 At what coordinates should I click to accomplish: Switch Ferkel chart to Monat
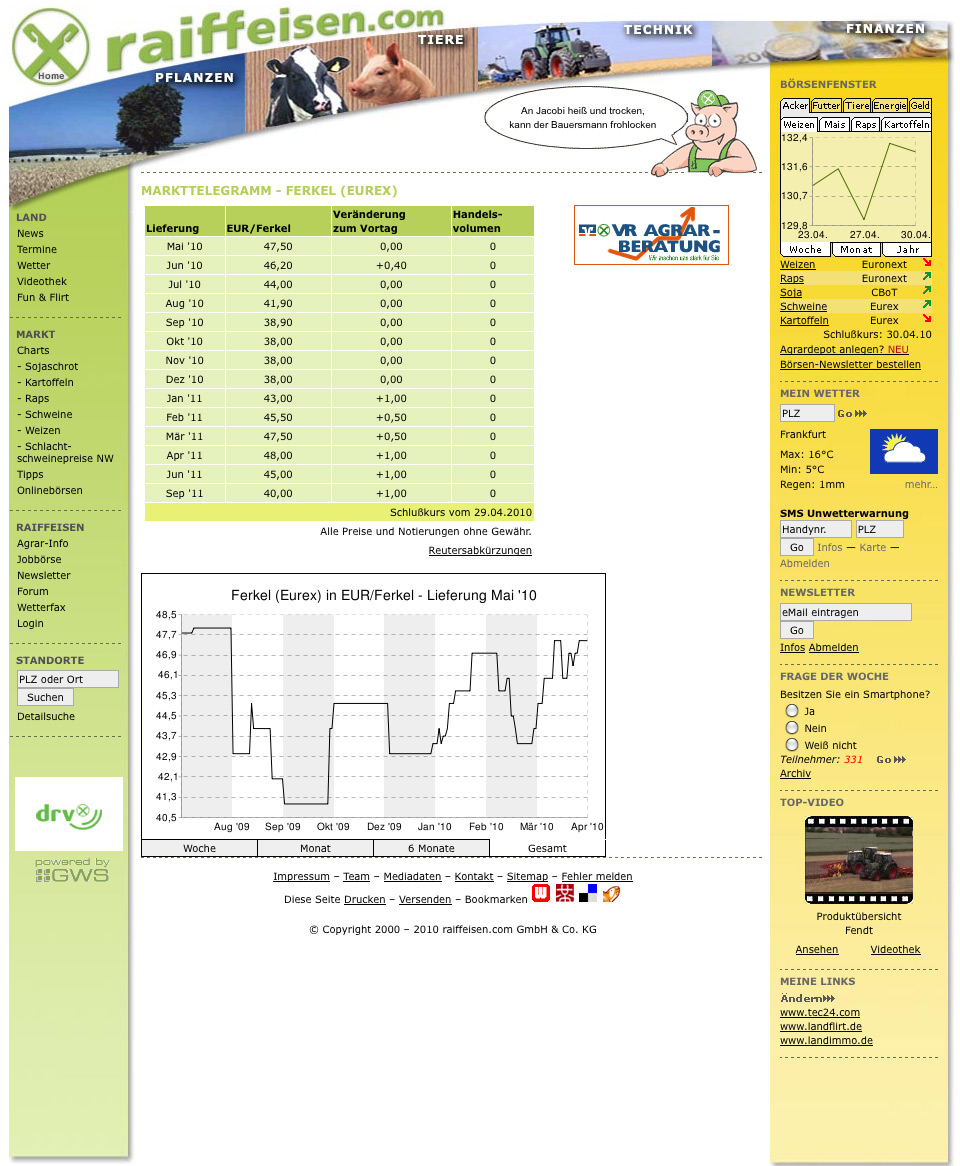point(315,848)
